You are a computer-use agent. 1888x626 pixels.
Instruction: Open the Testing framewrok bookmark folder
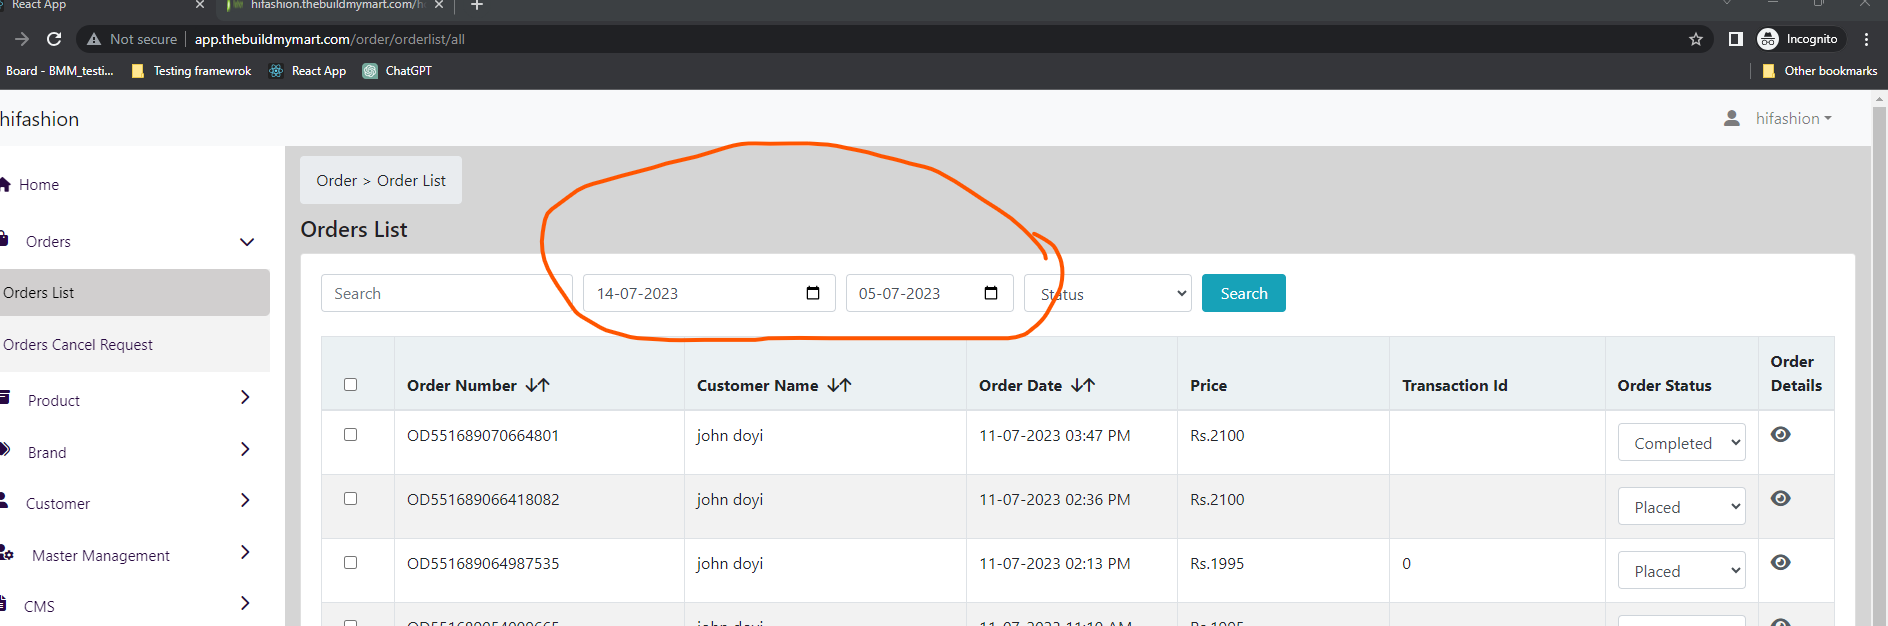point(192,71)
